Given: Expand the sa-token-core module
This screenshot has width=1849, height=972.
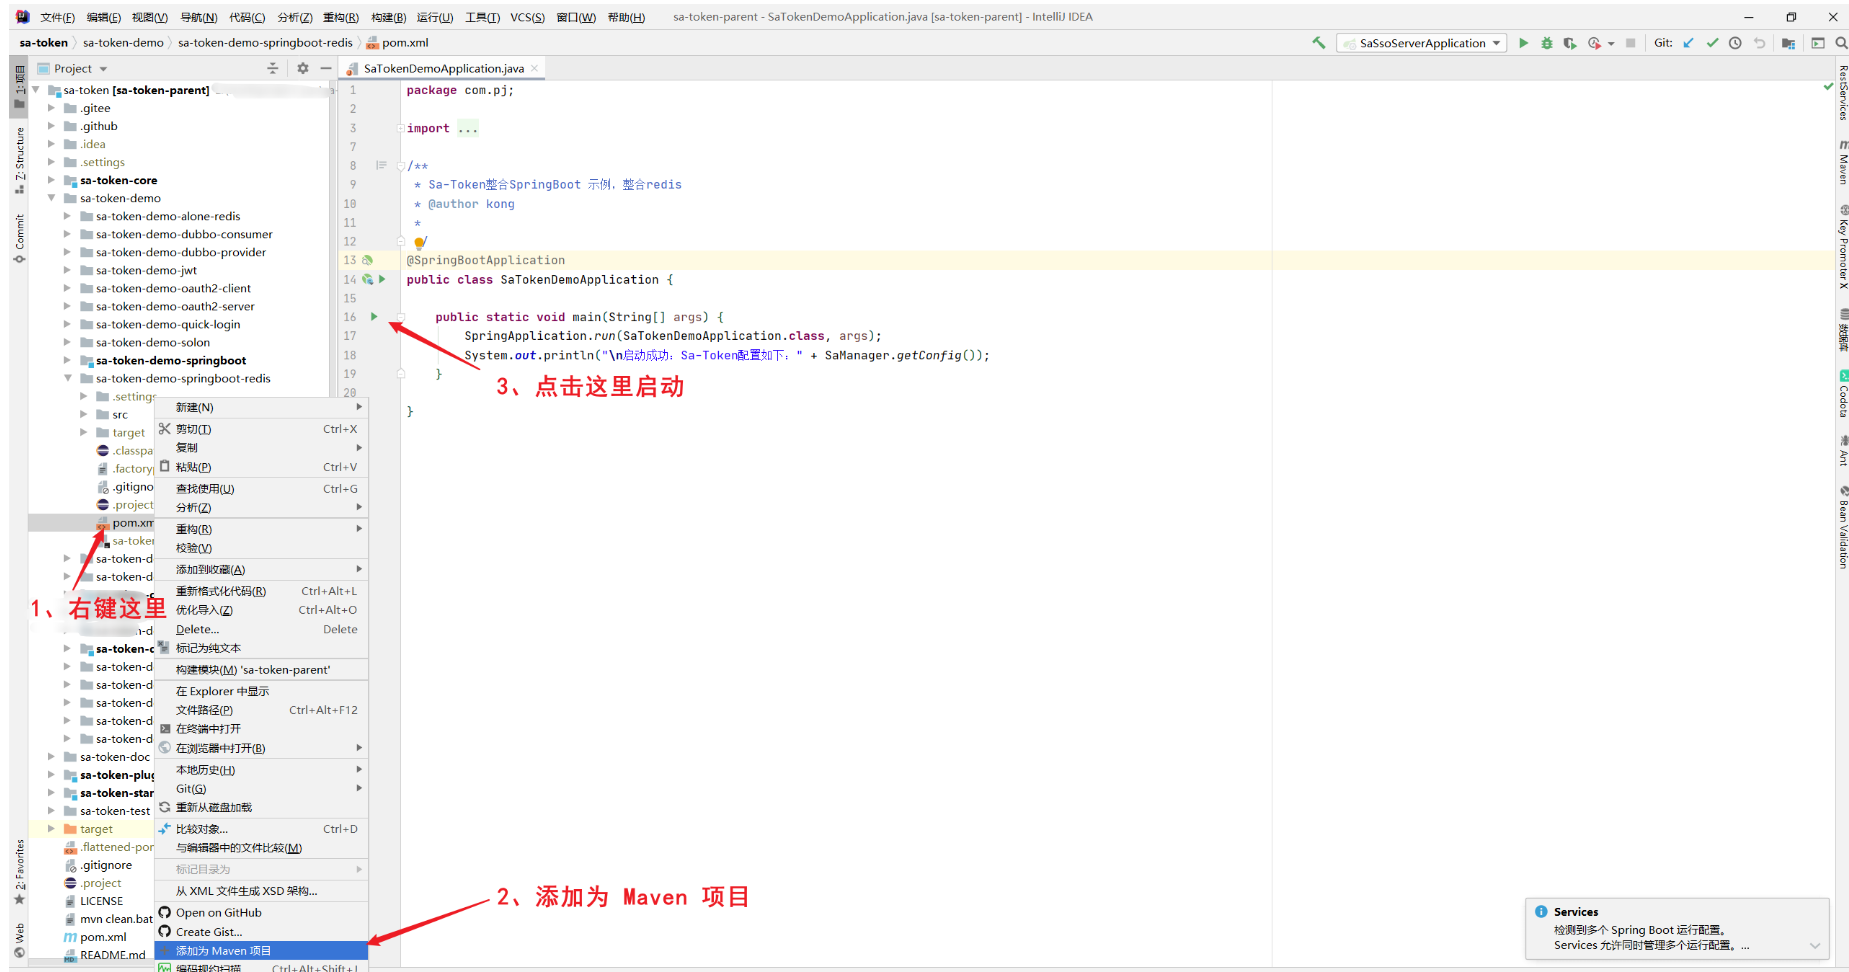Looking at the screenshot, I should click(x=51, y=180).
